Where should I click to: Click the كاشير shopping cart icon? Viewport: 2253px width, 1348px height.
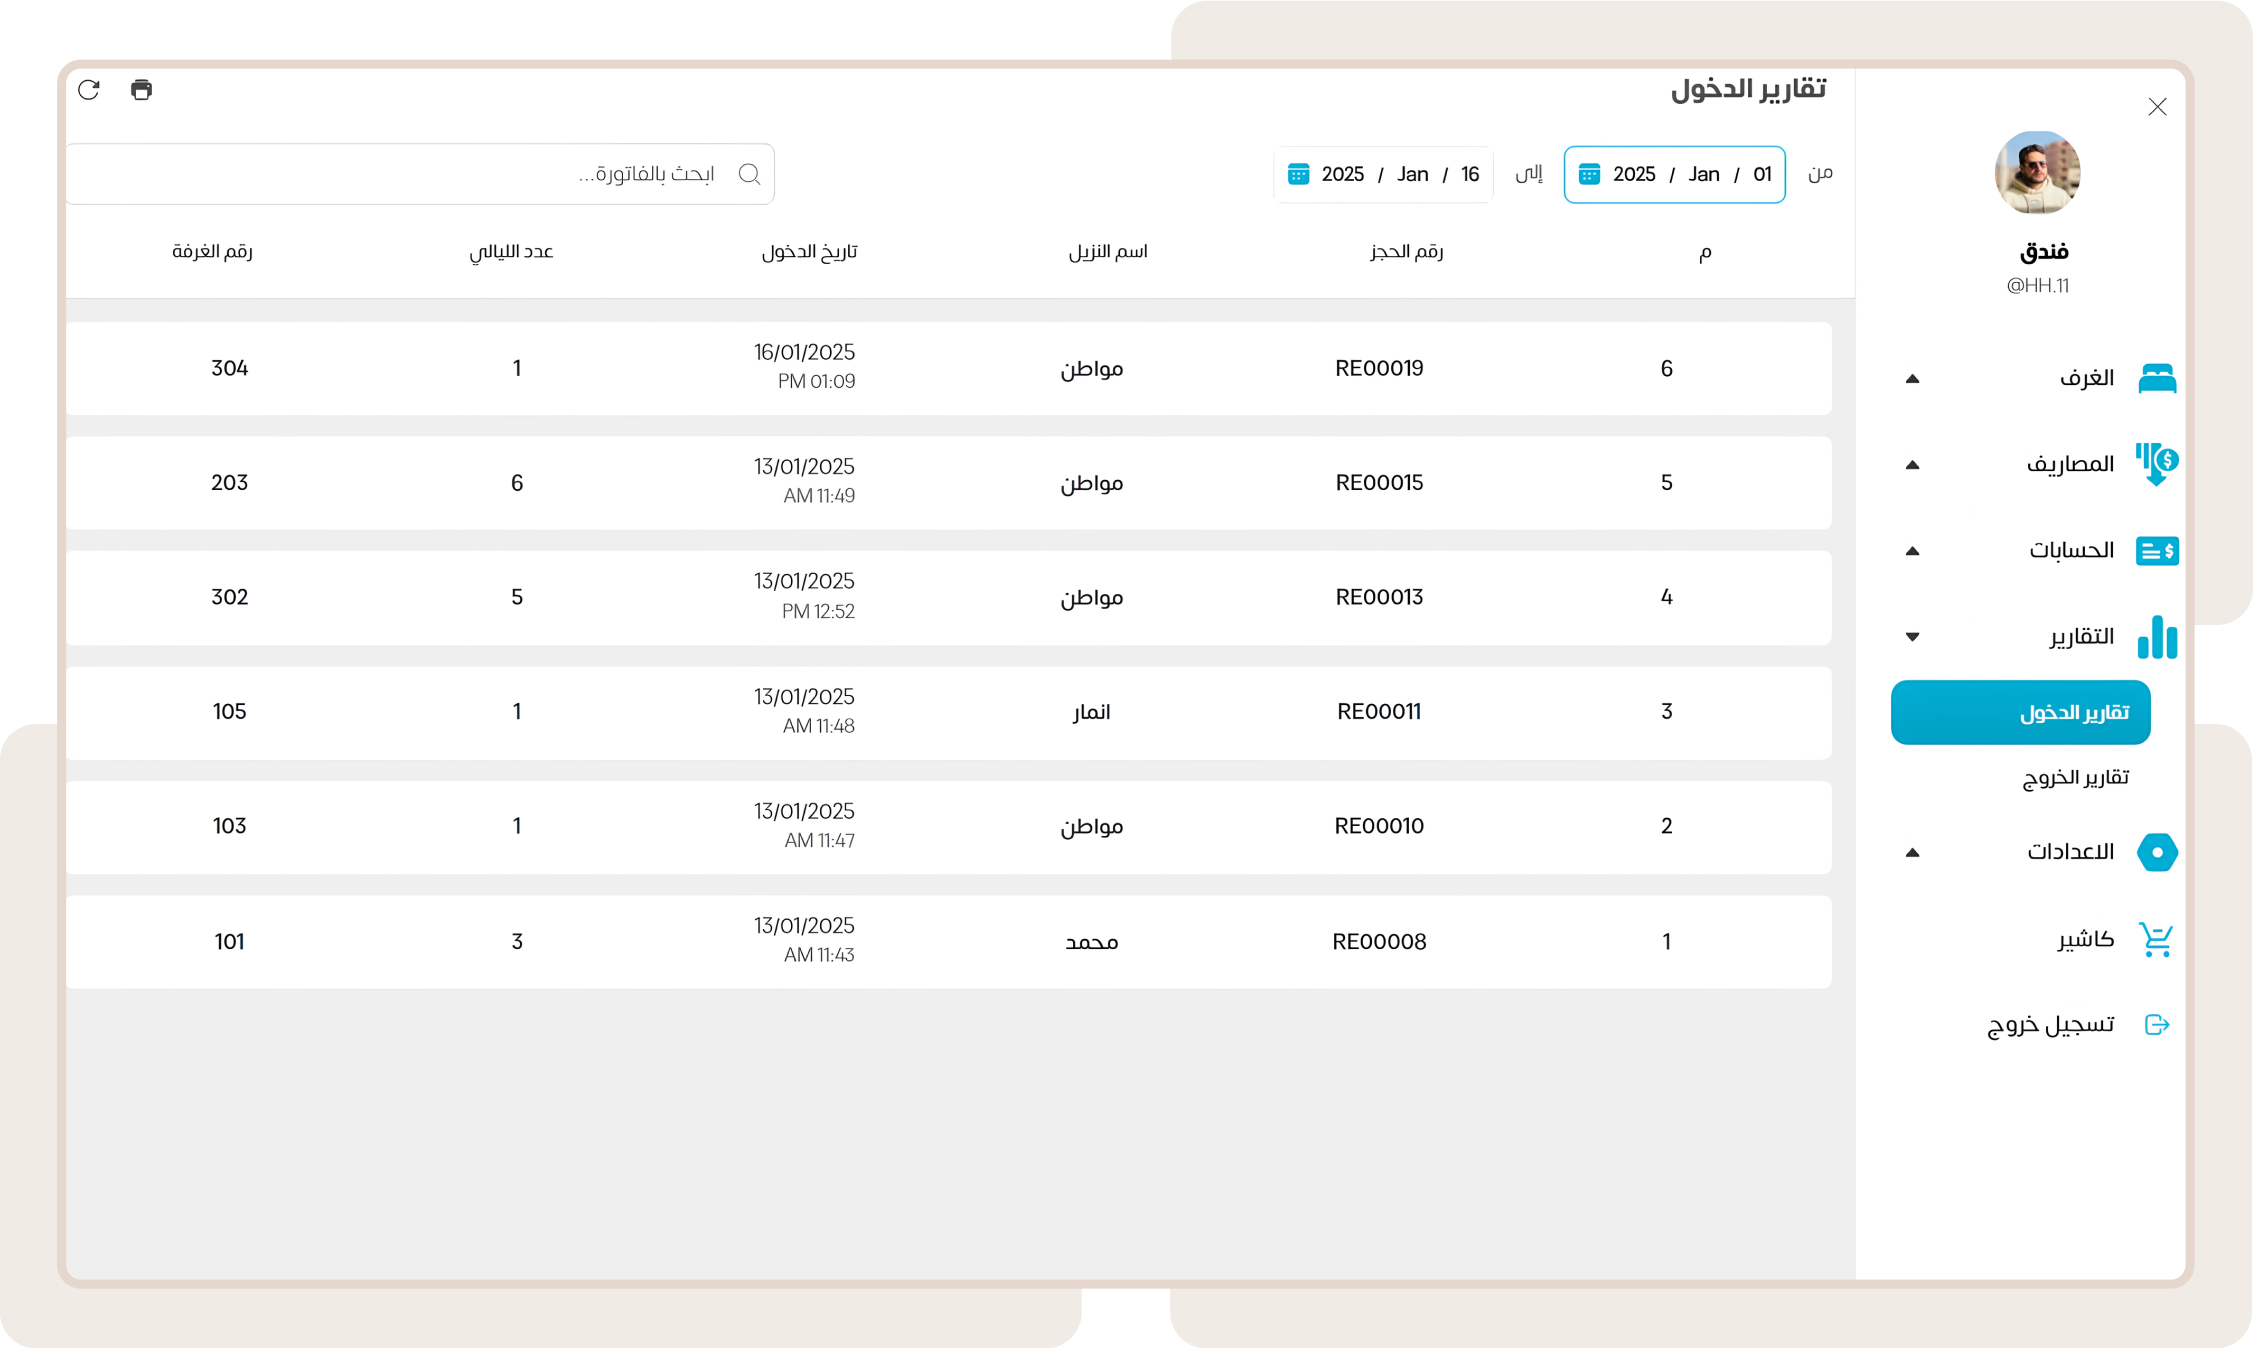point(2156,939)
